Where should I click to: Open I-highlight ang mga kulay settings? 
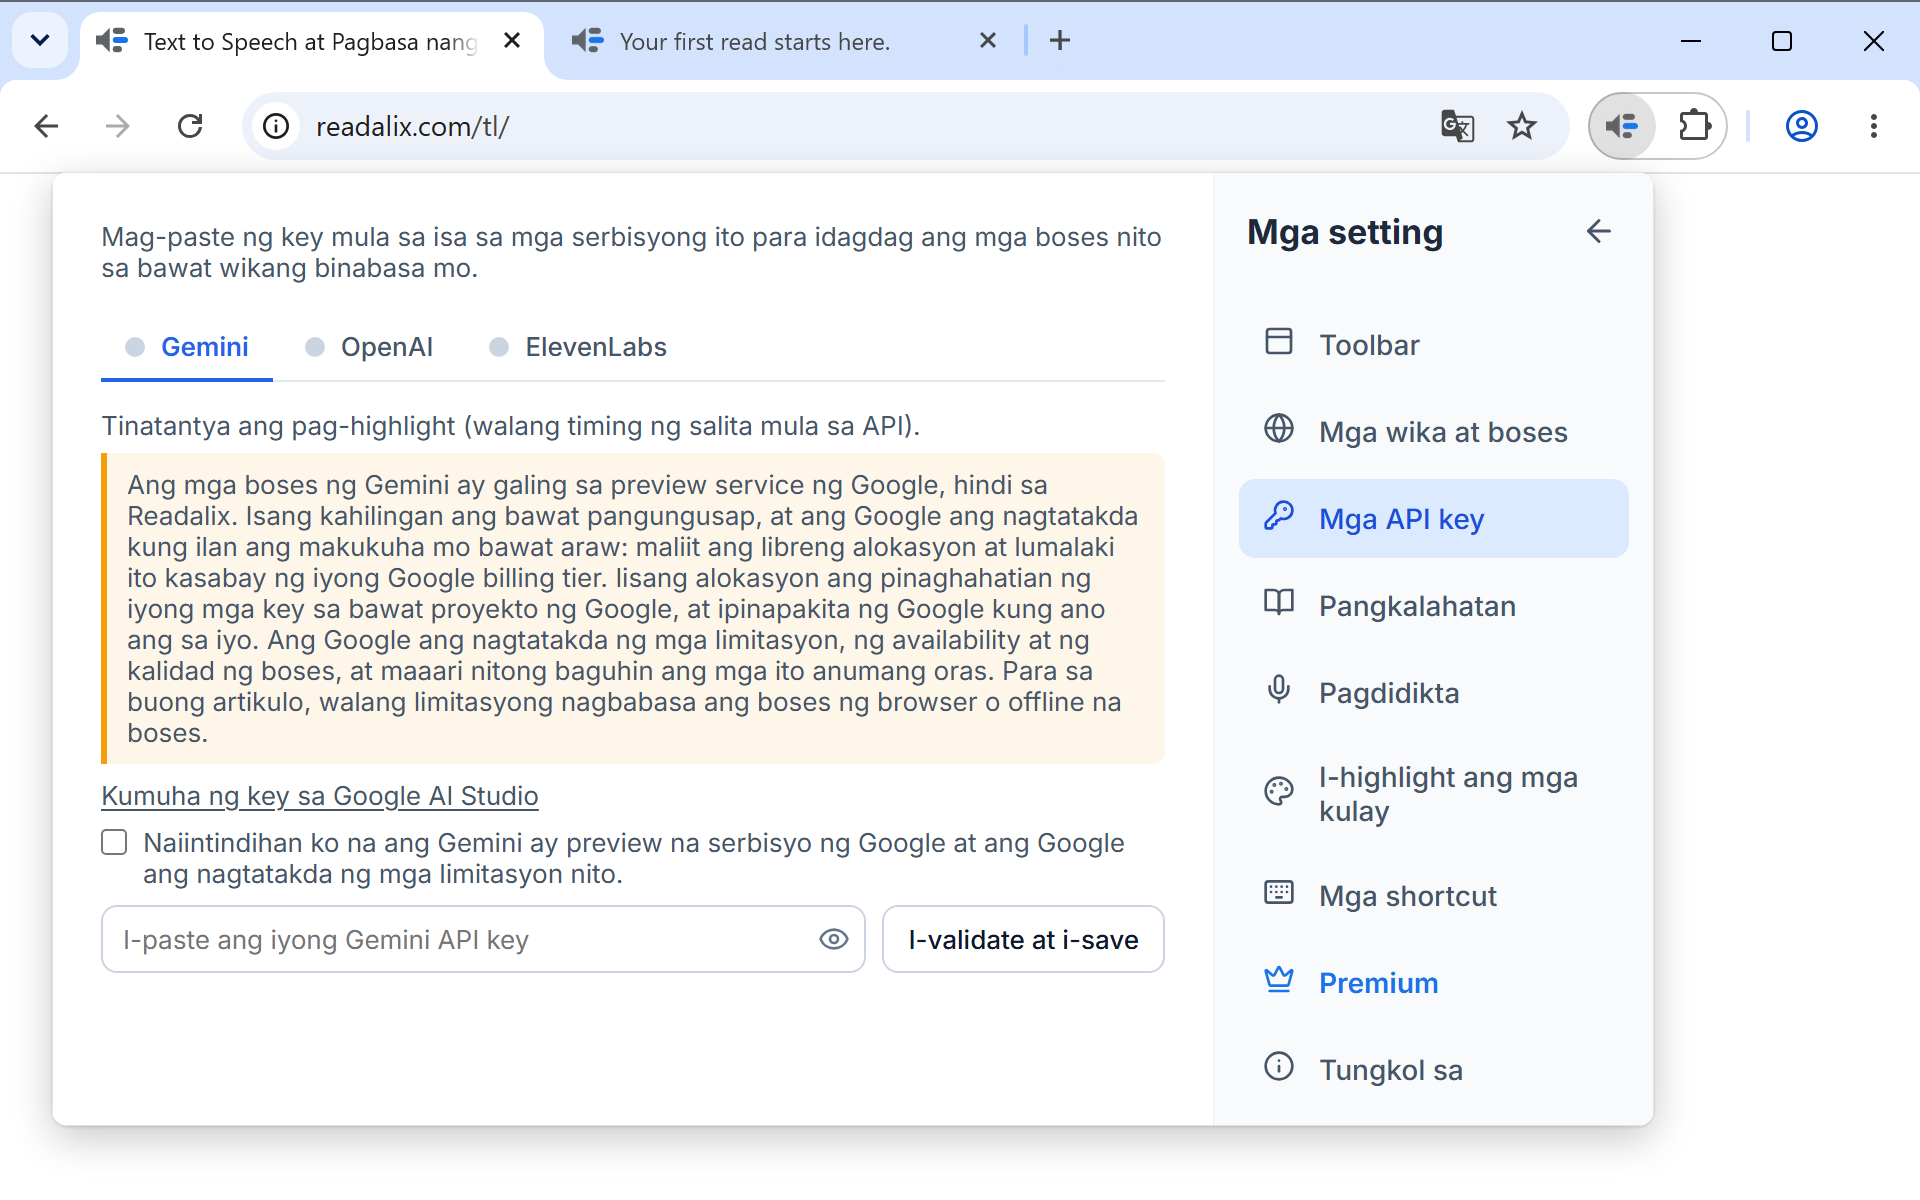click(1433, 794)
